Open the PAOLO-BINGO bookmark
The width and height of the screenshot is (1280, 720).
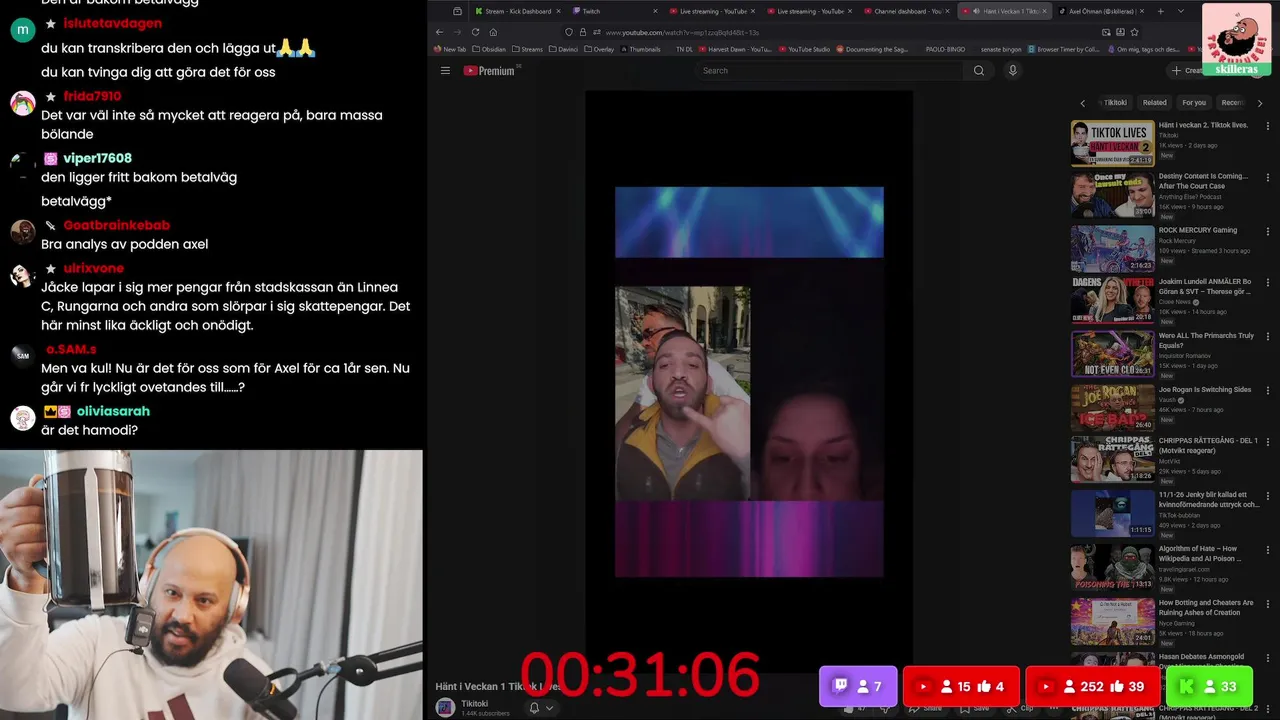[944, 49]
